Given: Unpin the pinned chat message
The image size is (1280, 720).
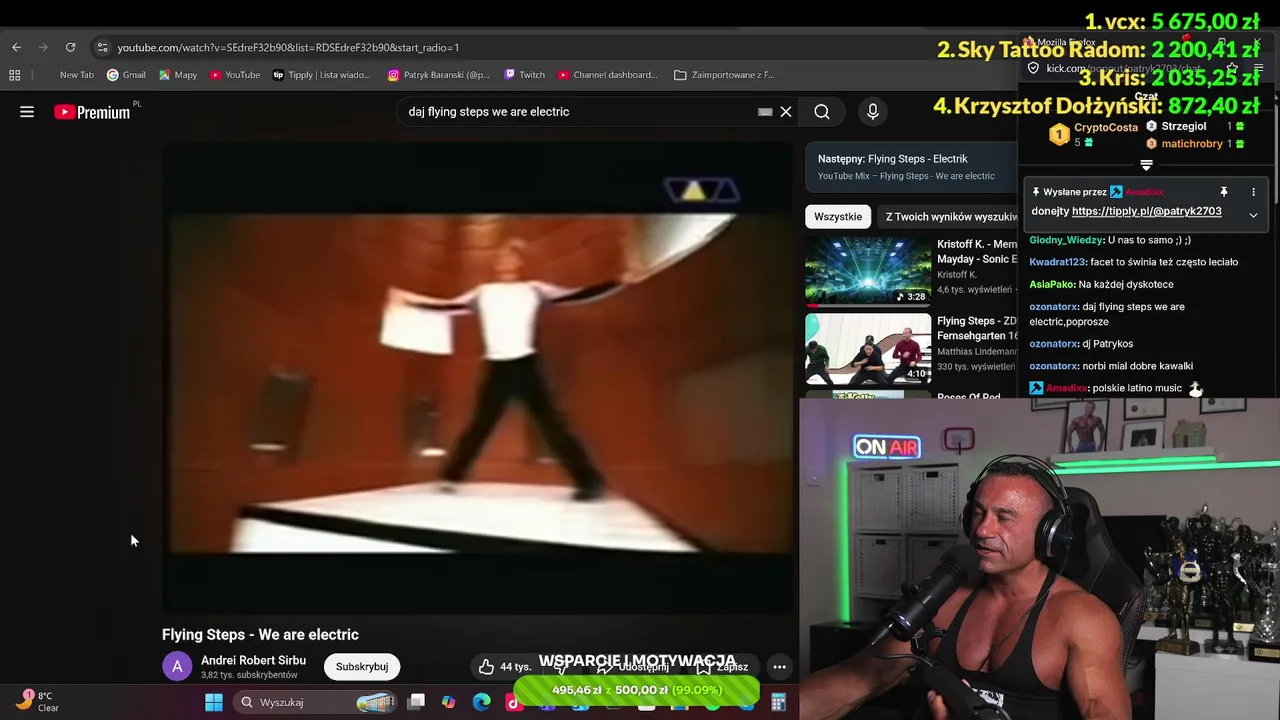Looking at the screenshot, I should [x=1223, y=192].
